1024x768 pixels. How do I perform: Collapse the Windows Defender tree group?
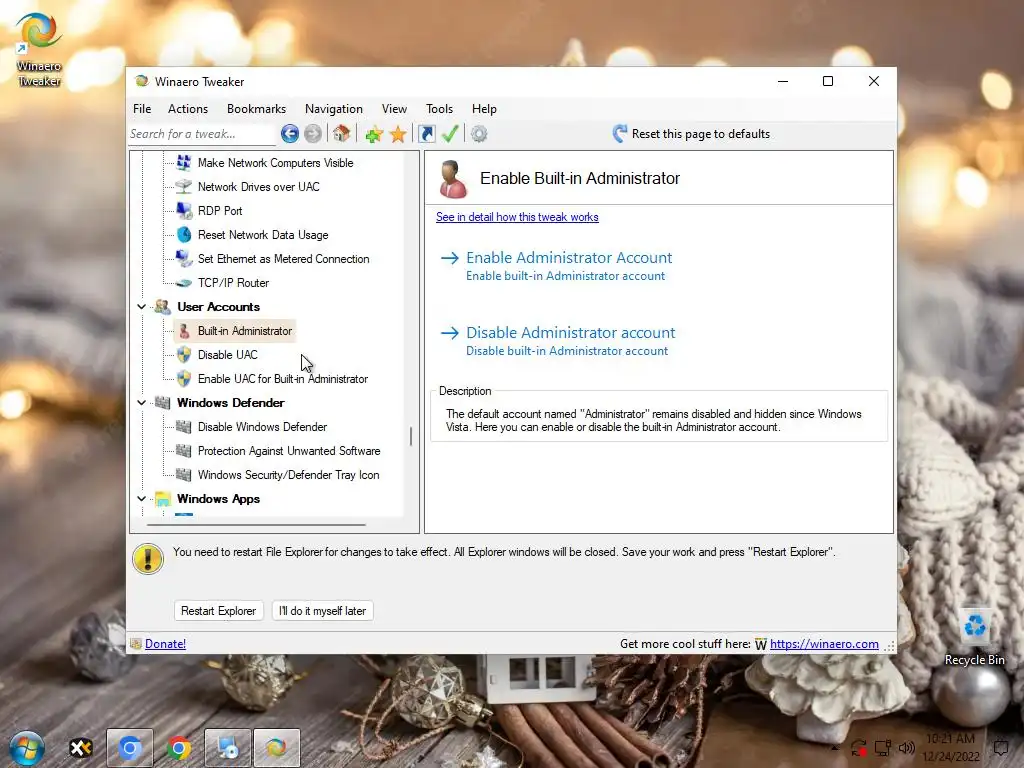(142, 402)
